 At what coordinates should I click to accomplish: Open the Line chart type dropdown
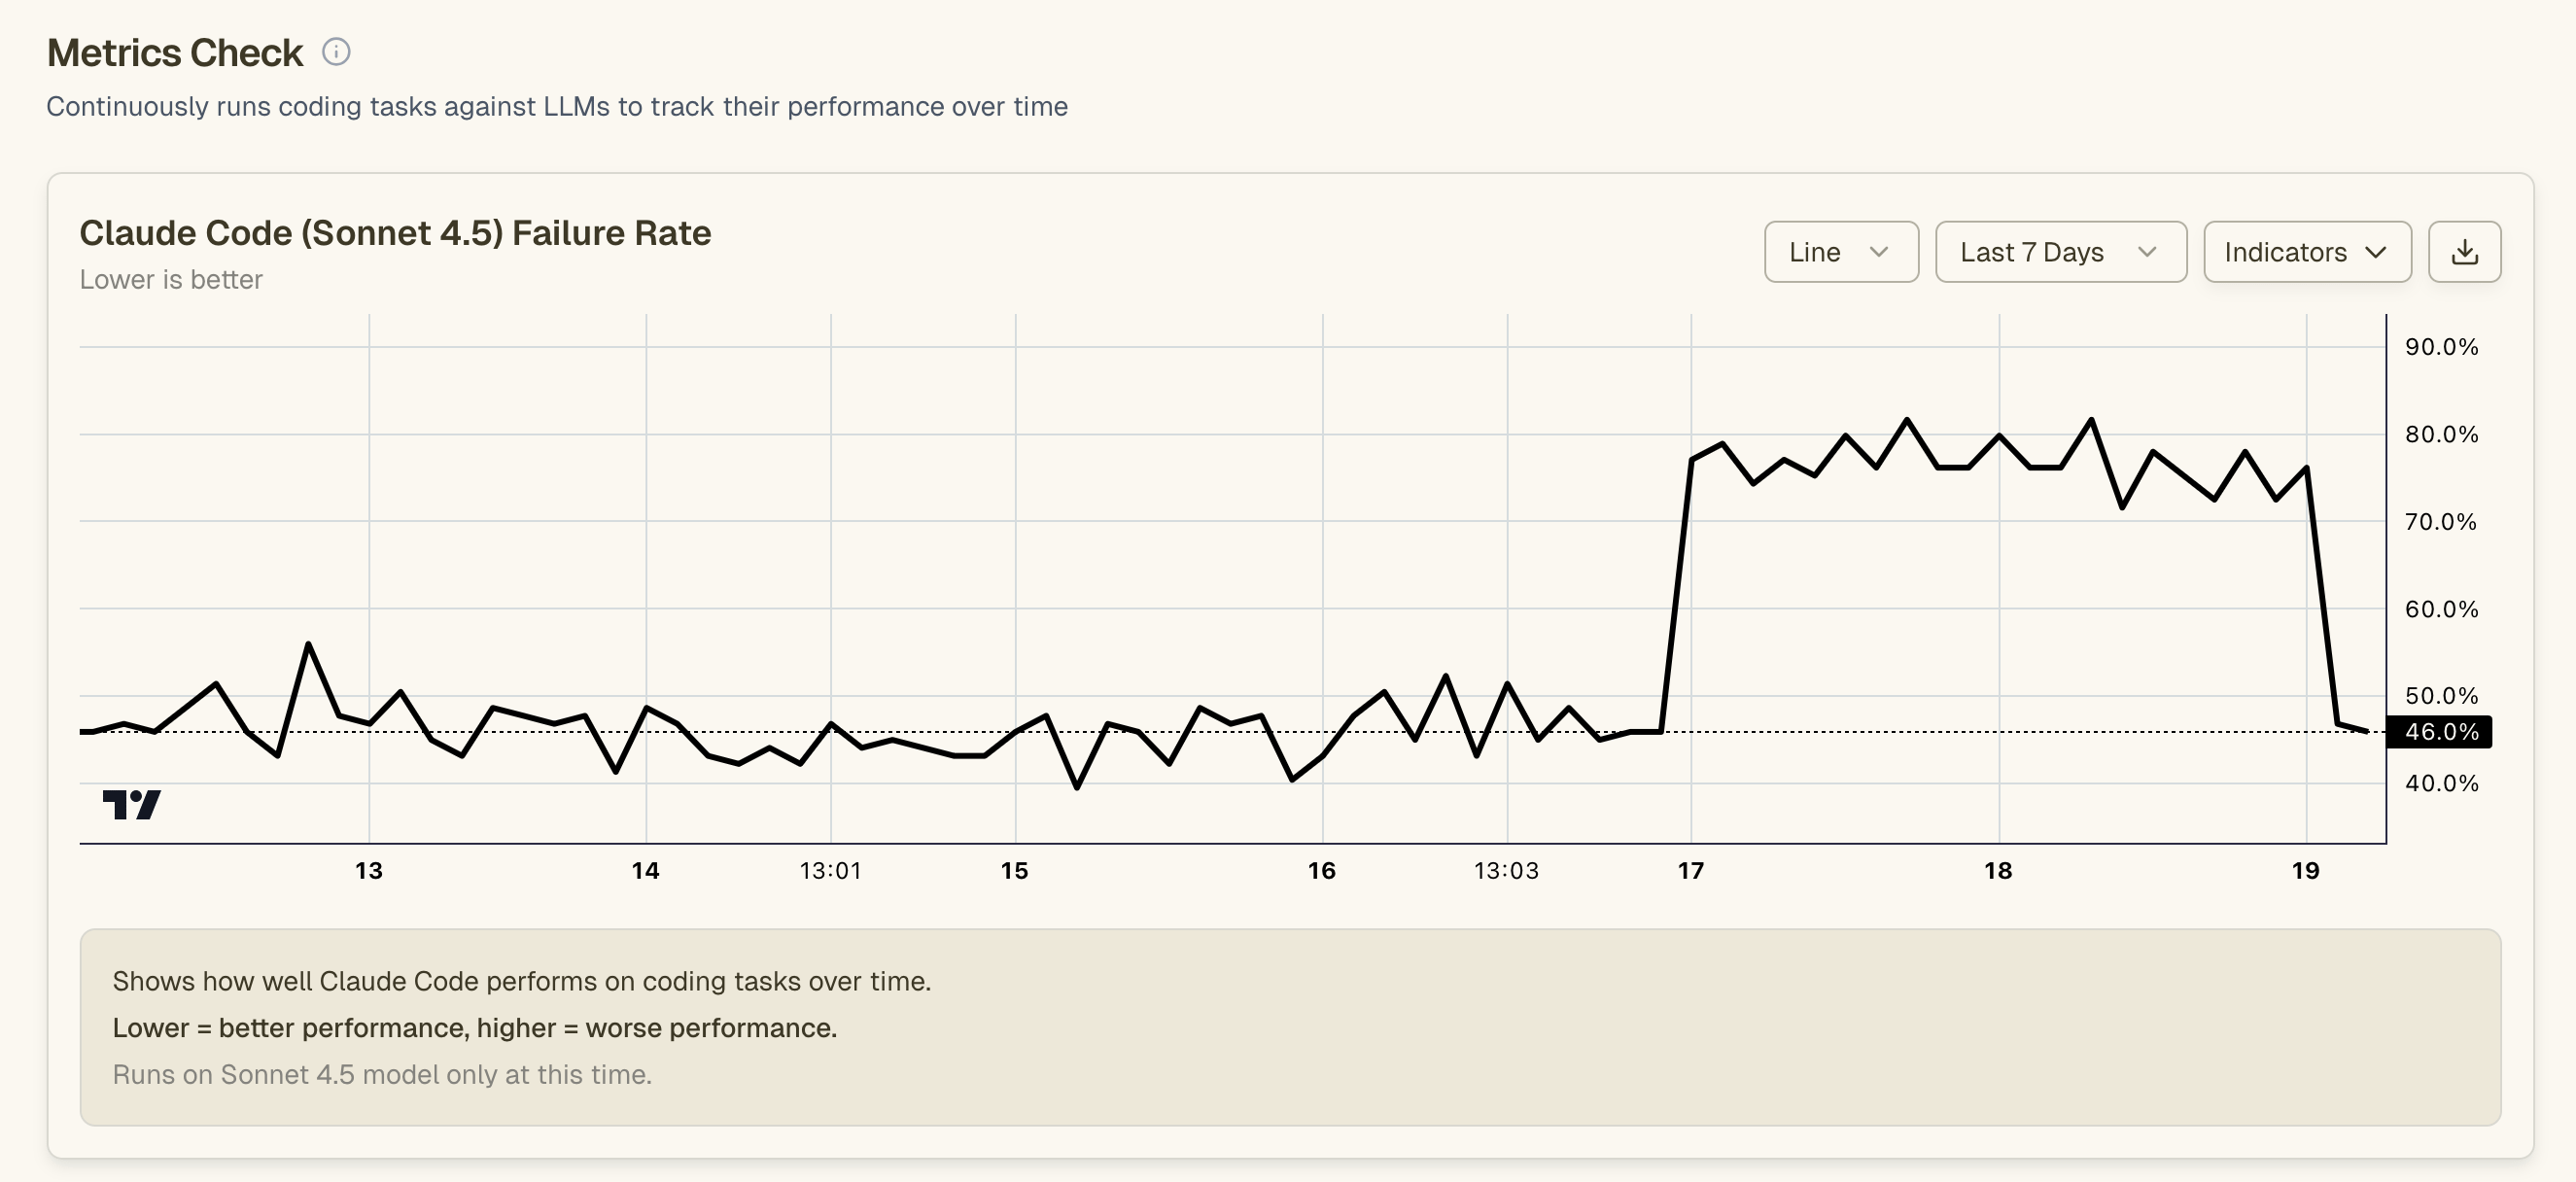1841,251
